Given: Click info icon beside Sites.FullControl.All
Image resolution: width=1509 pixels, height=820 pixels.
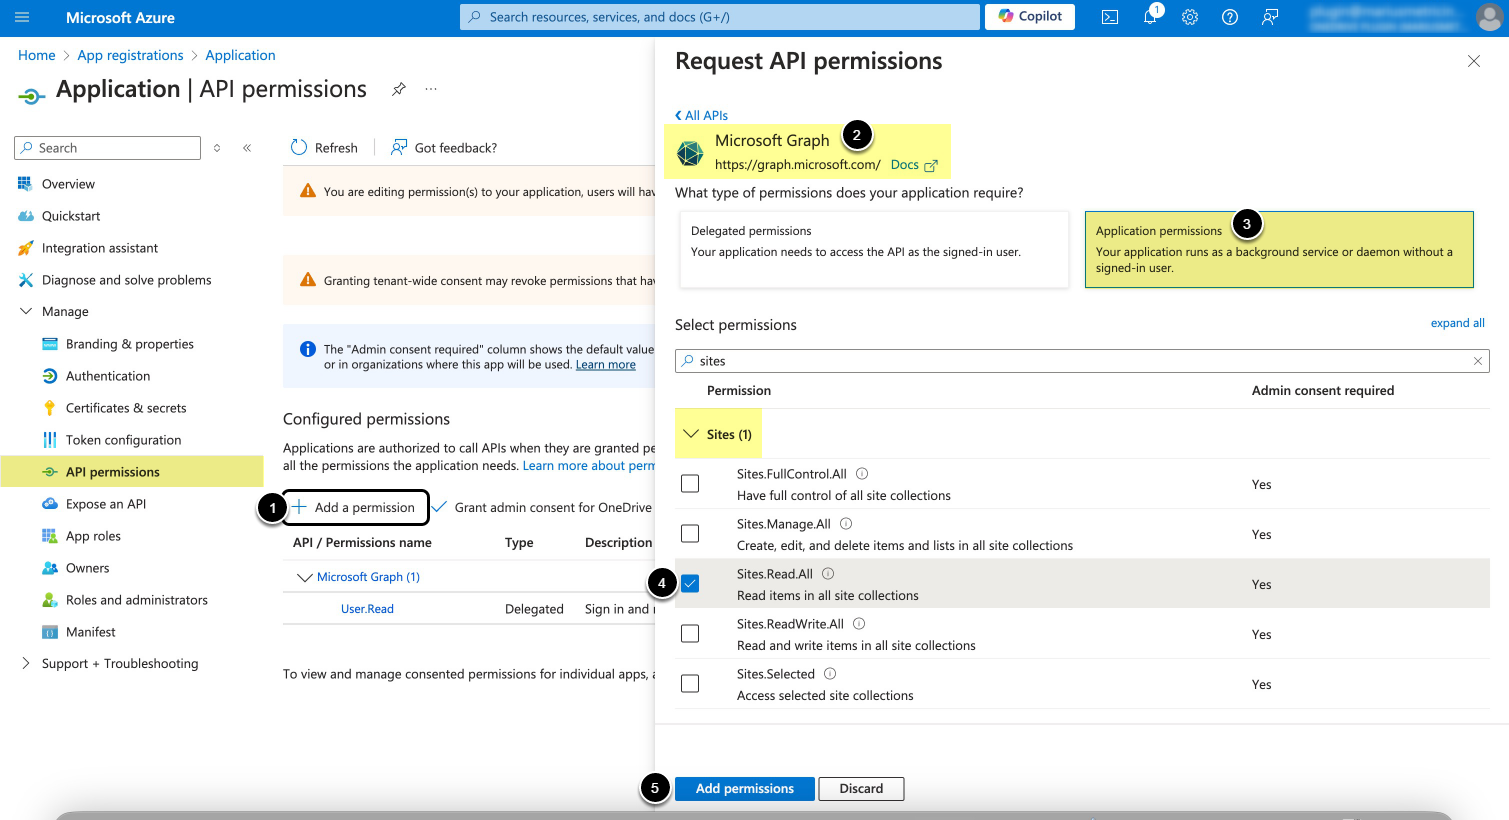Looking at the screenshot, I should pyautogui.click(x=862, y=474).
